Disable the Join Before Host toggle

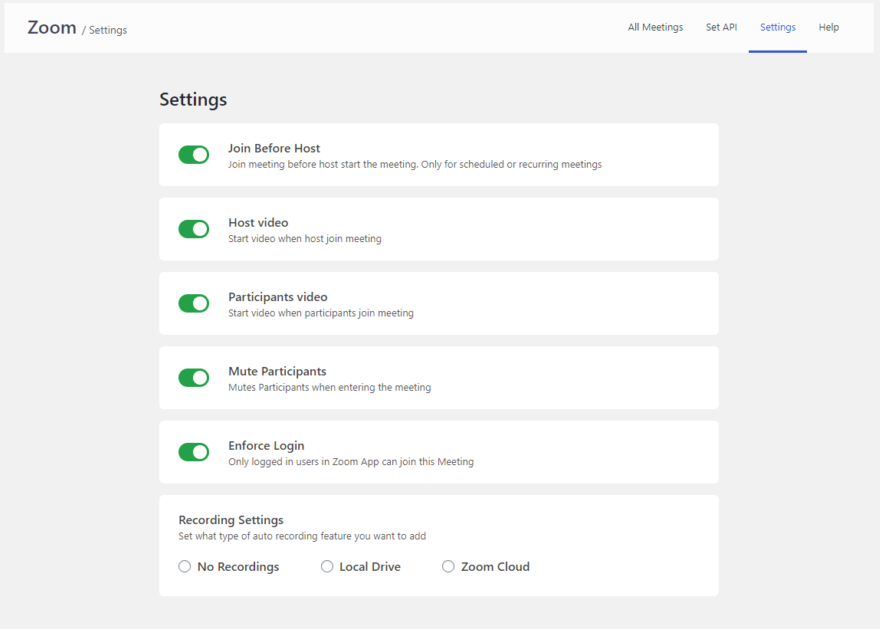click(x=194, y=155)
